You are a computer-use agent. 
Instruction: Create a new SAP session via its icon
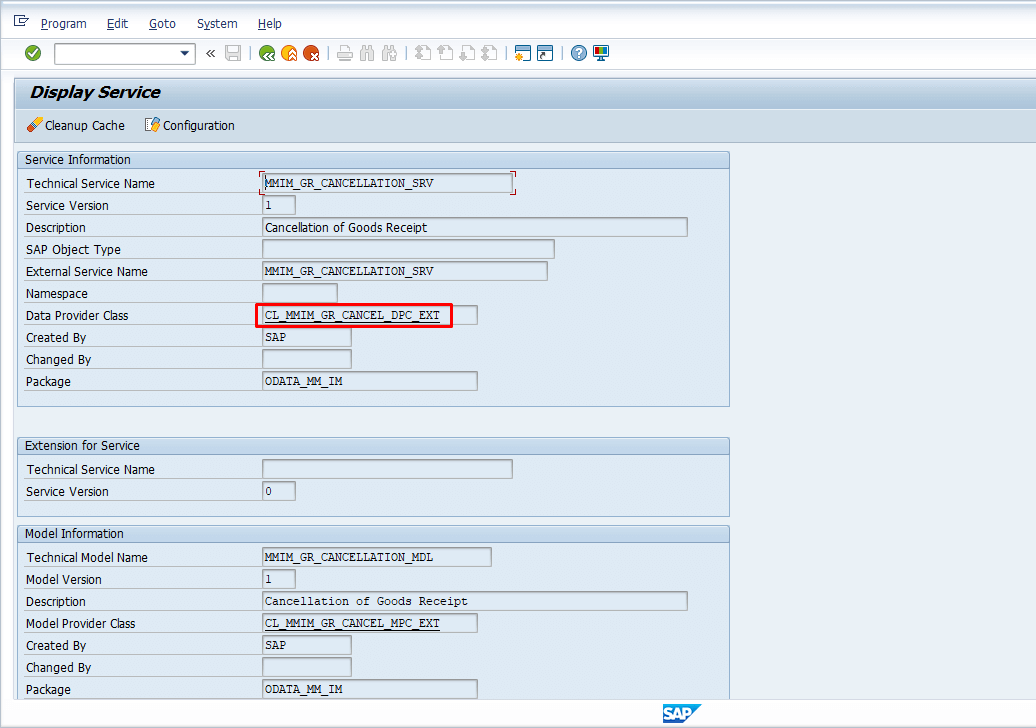(x=522, y=53)
